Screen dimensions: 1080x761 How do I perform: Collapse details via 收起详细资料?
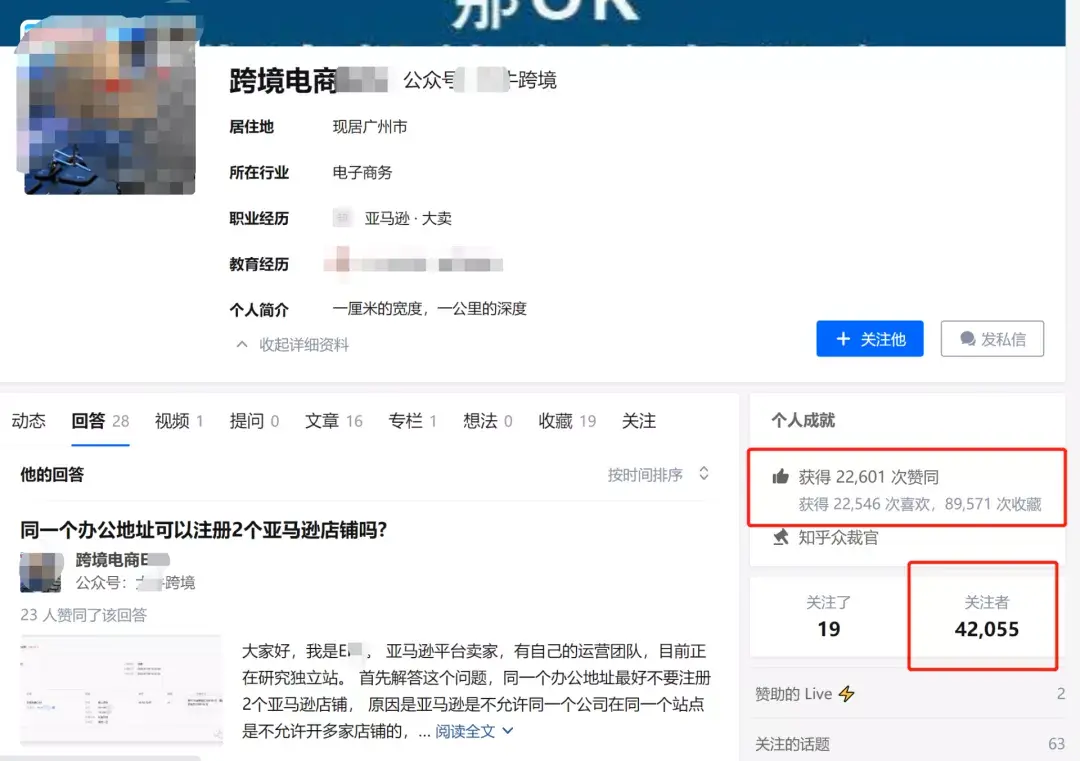click(x=304, y=344)
